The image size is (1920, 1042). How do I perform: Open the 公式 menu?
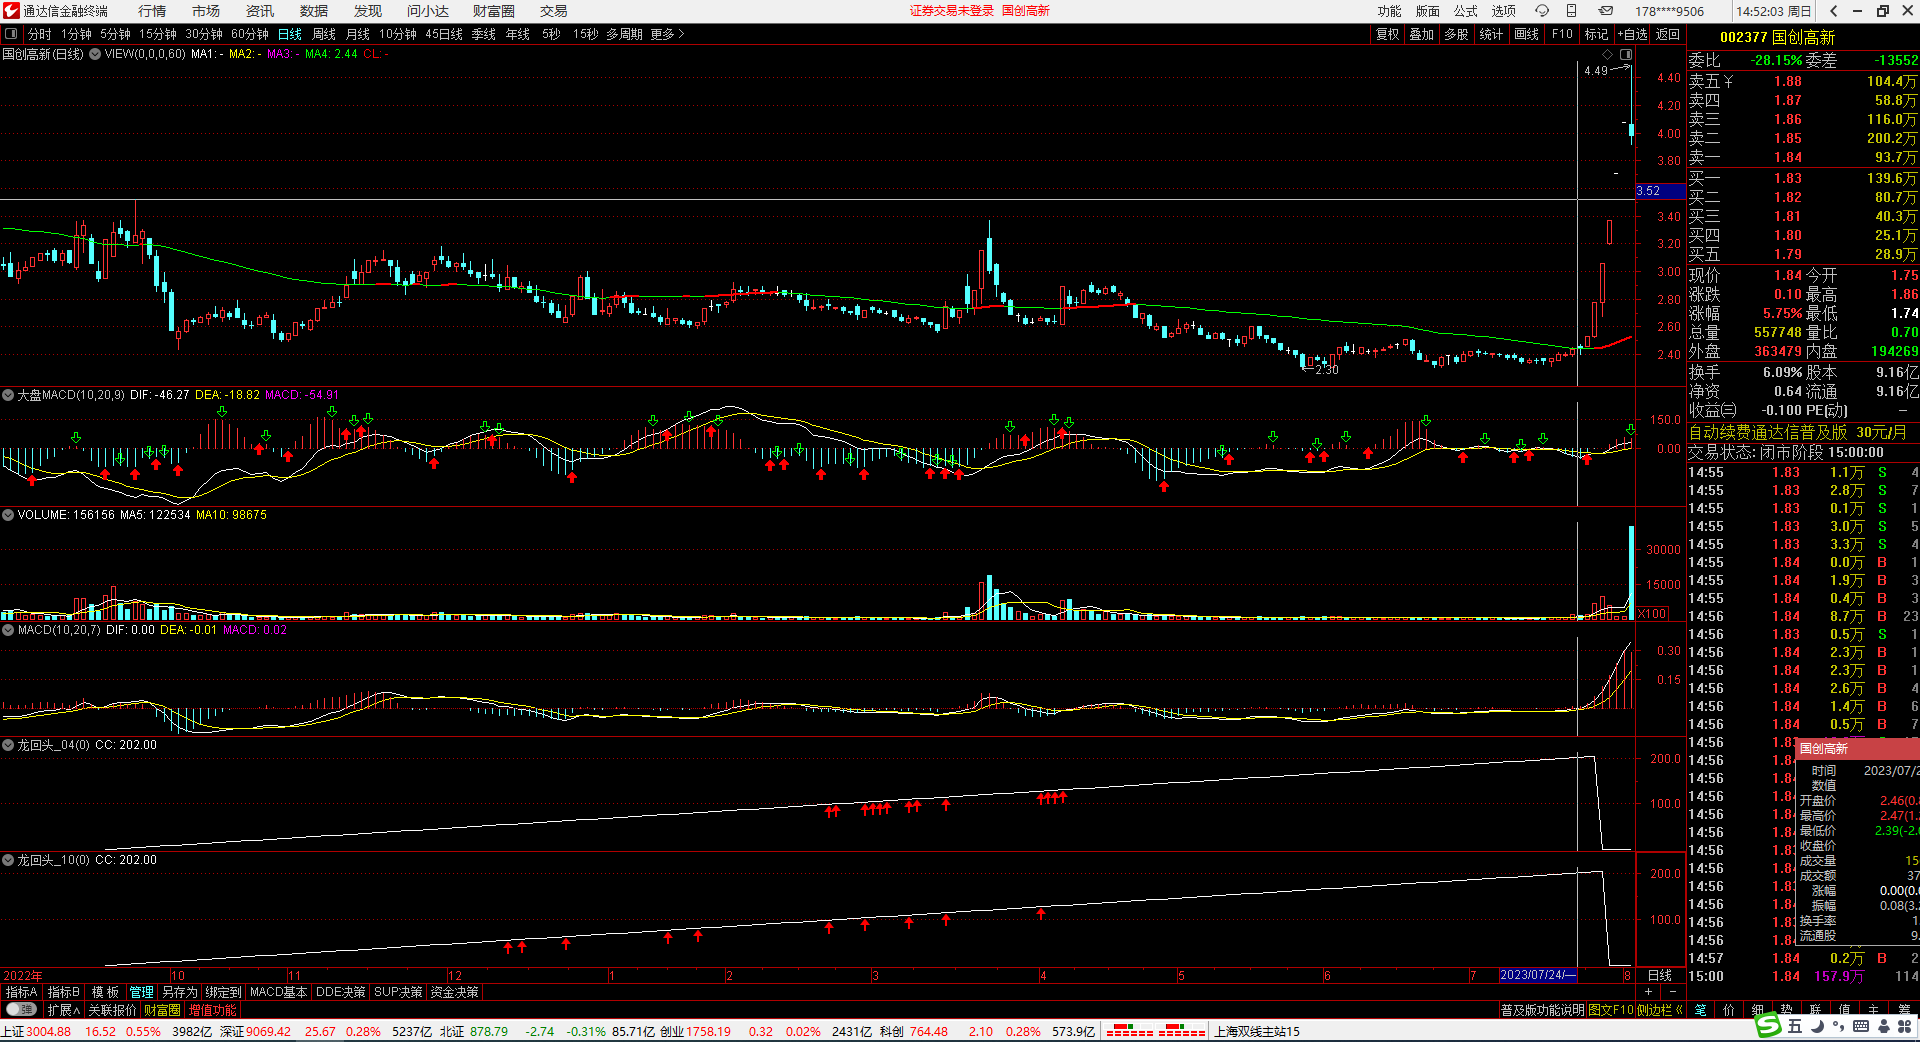pyautogui.click(x=1466, y=11)
